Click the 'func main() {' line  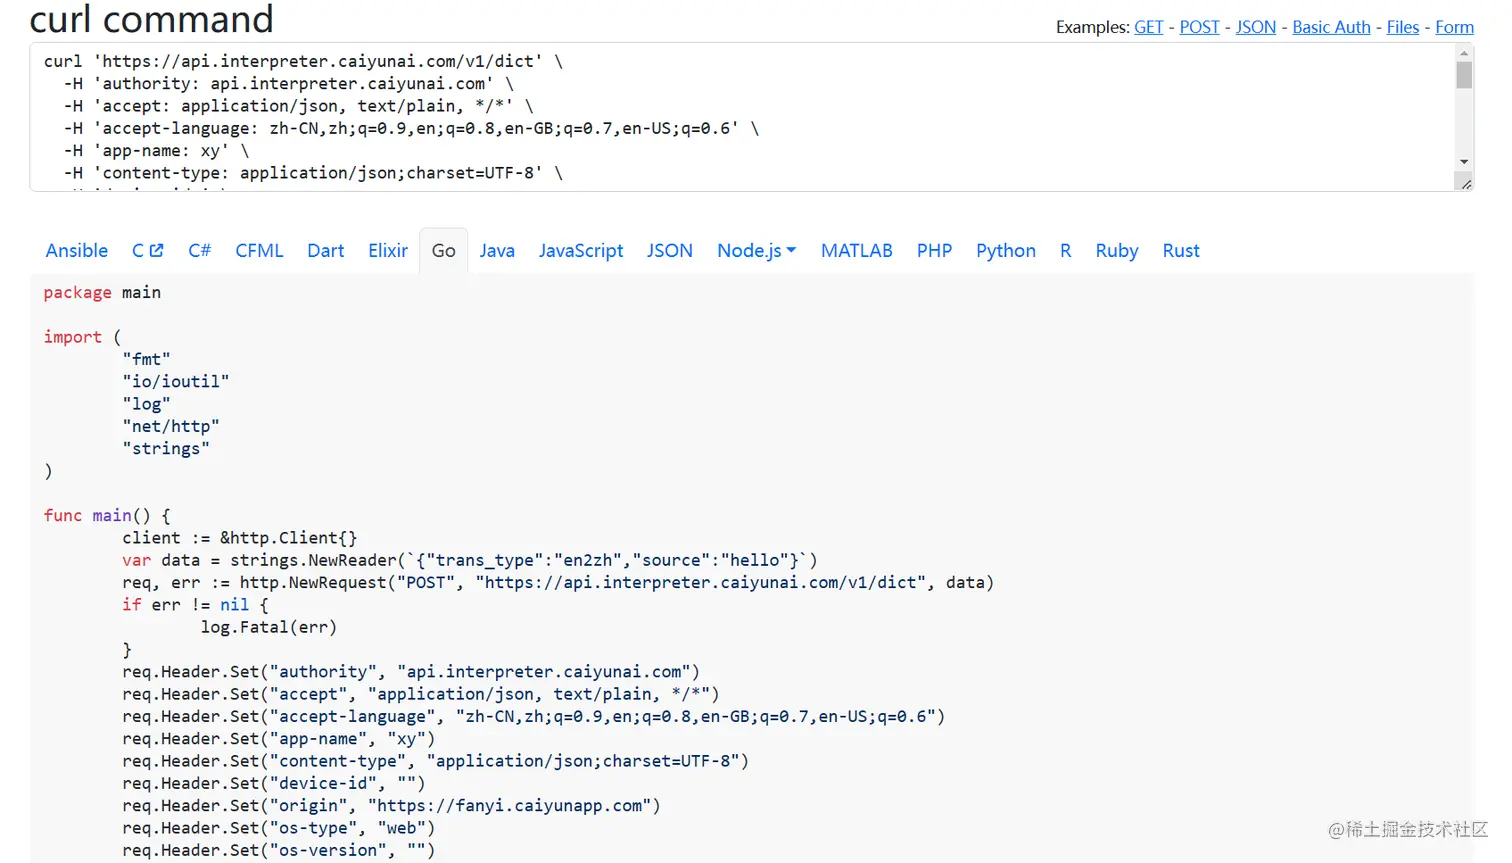107,515
